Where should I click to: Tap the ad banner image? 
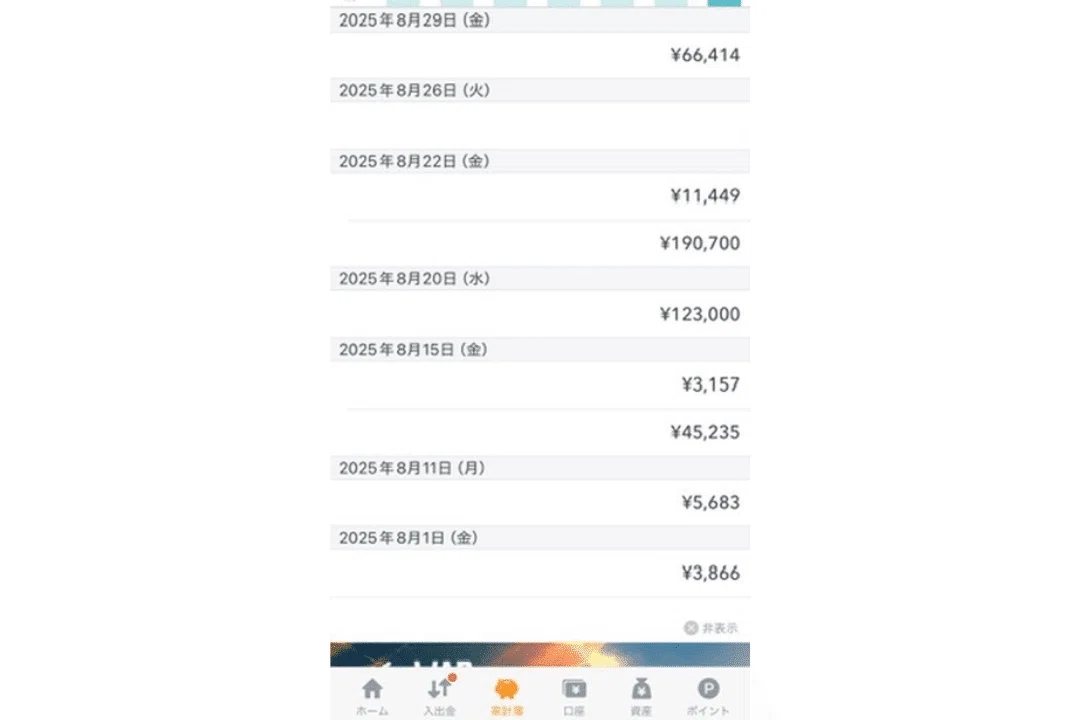pos(540,655)
